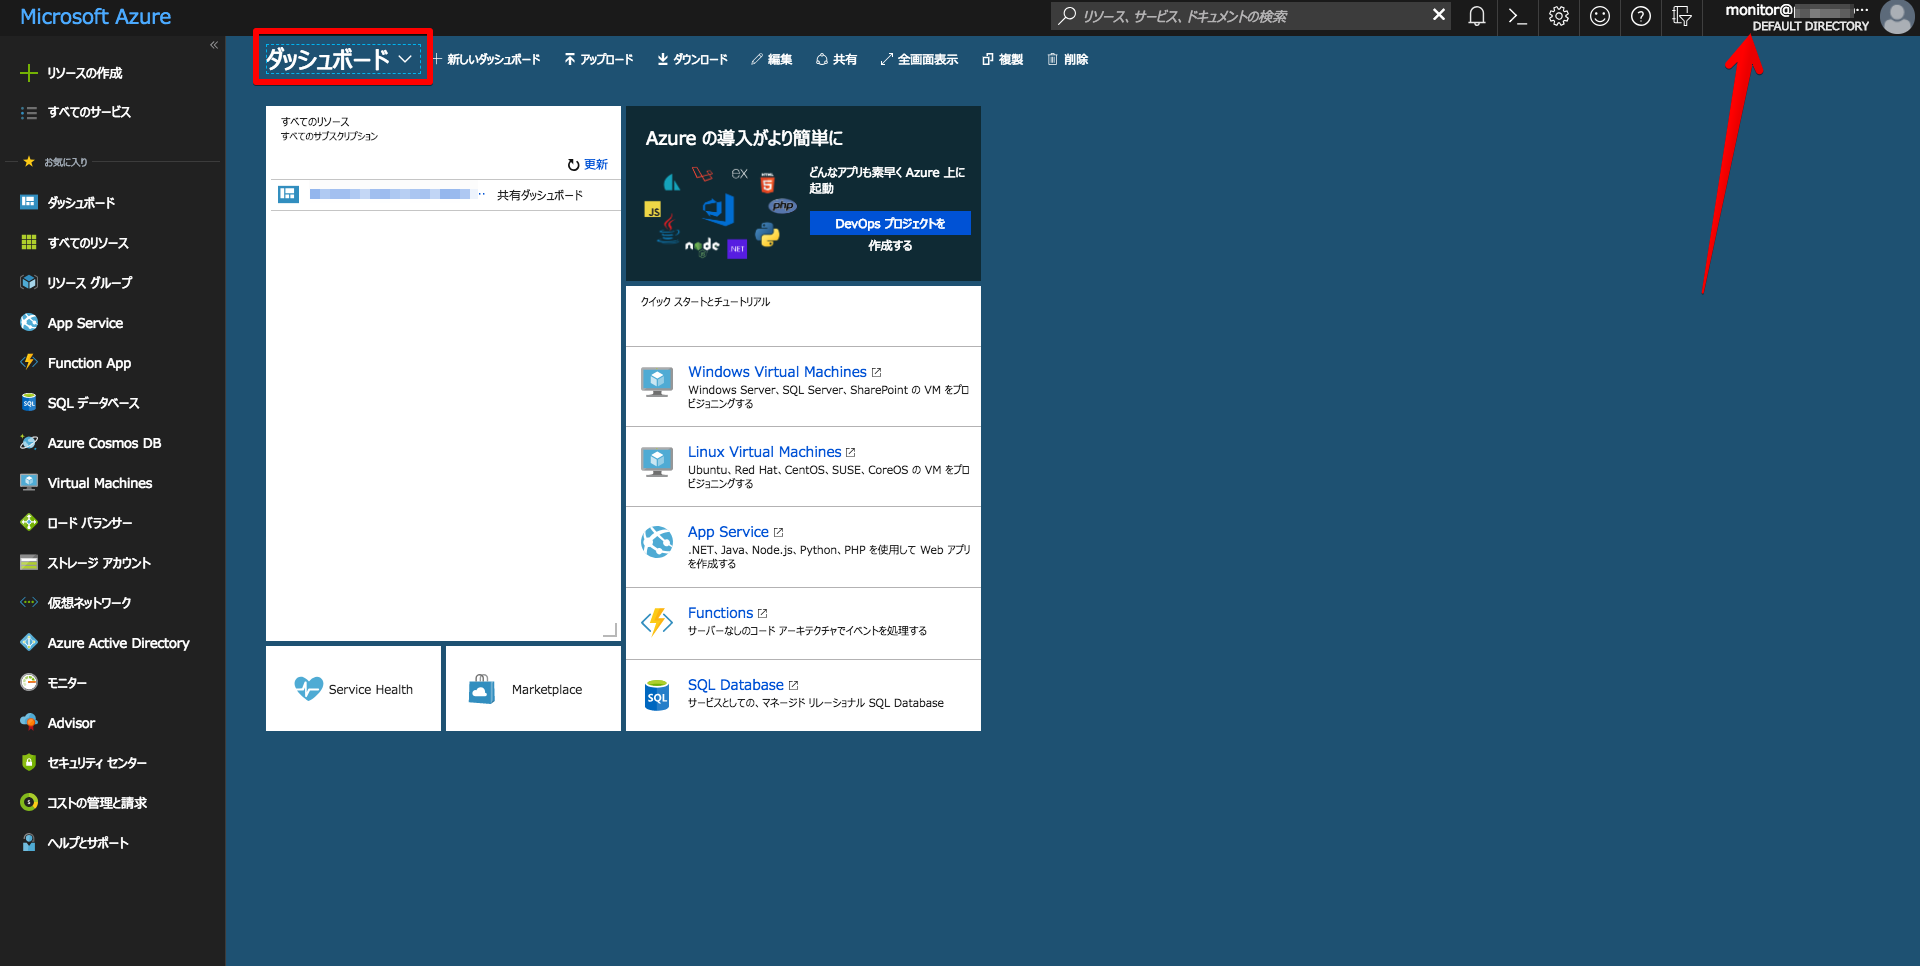Click the Azure Active Directory sidebar icon

[x=29, y=642]
